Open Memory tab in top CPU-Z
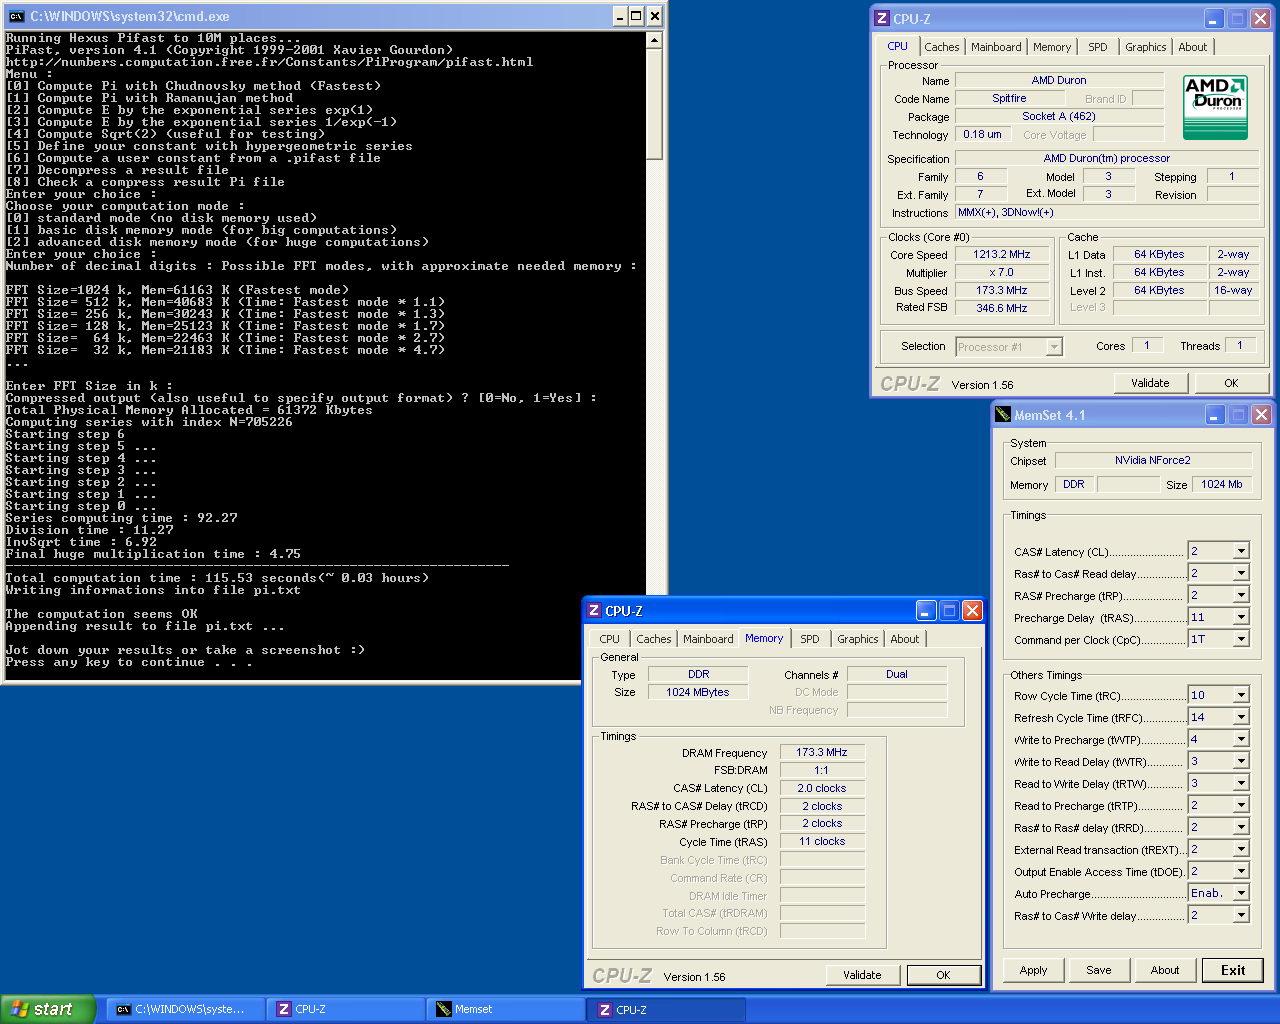 click(x=1052, y=47)
